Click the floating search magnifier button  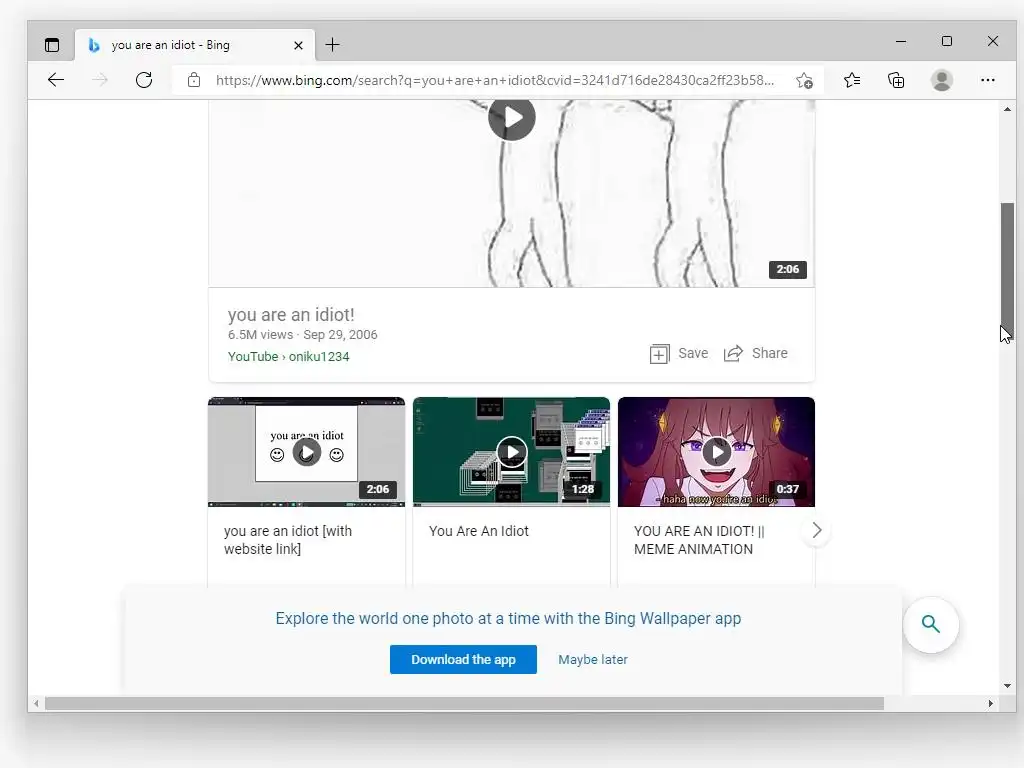coord(931,624)
